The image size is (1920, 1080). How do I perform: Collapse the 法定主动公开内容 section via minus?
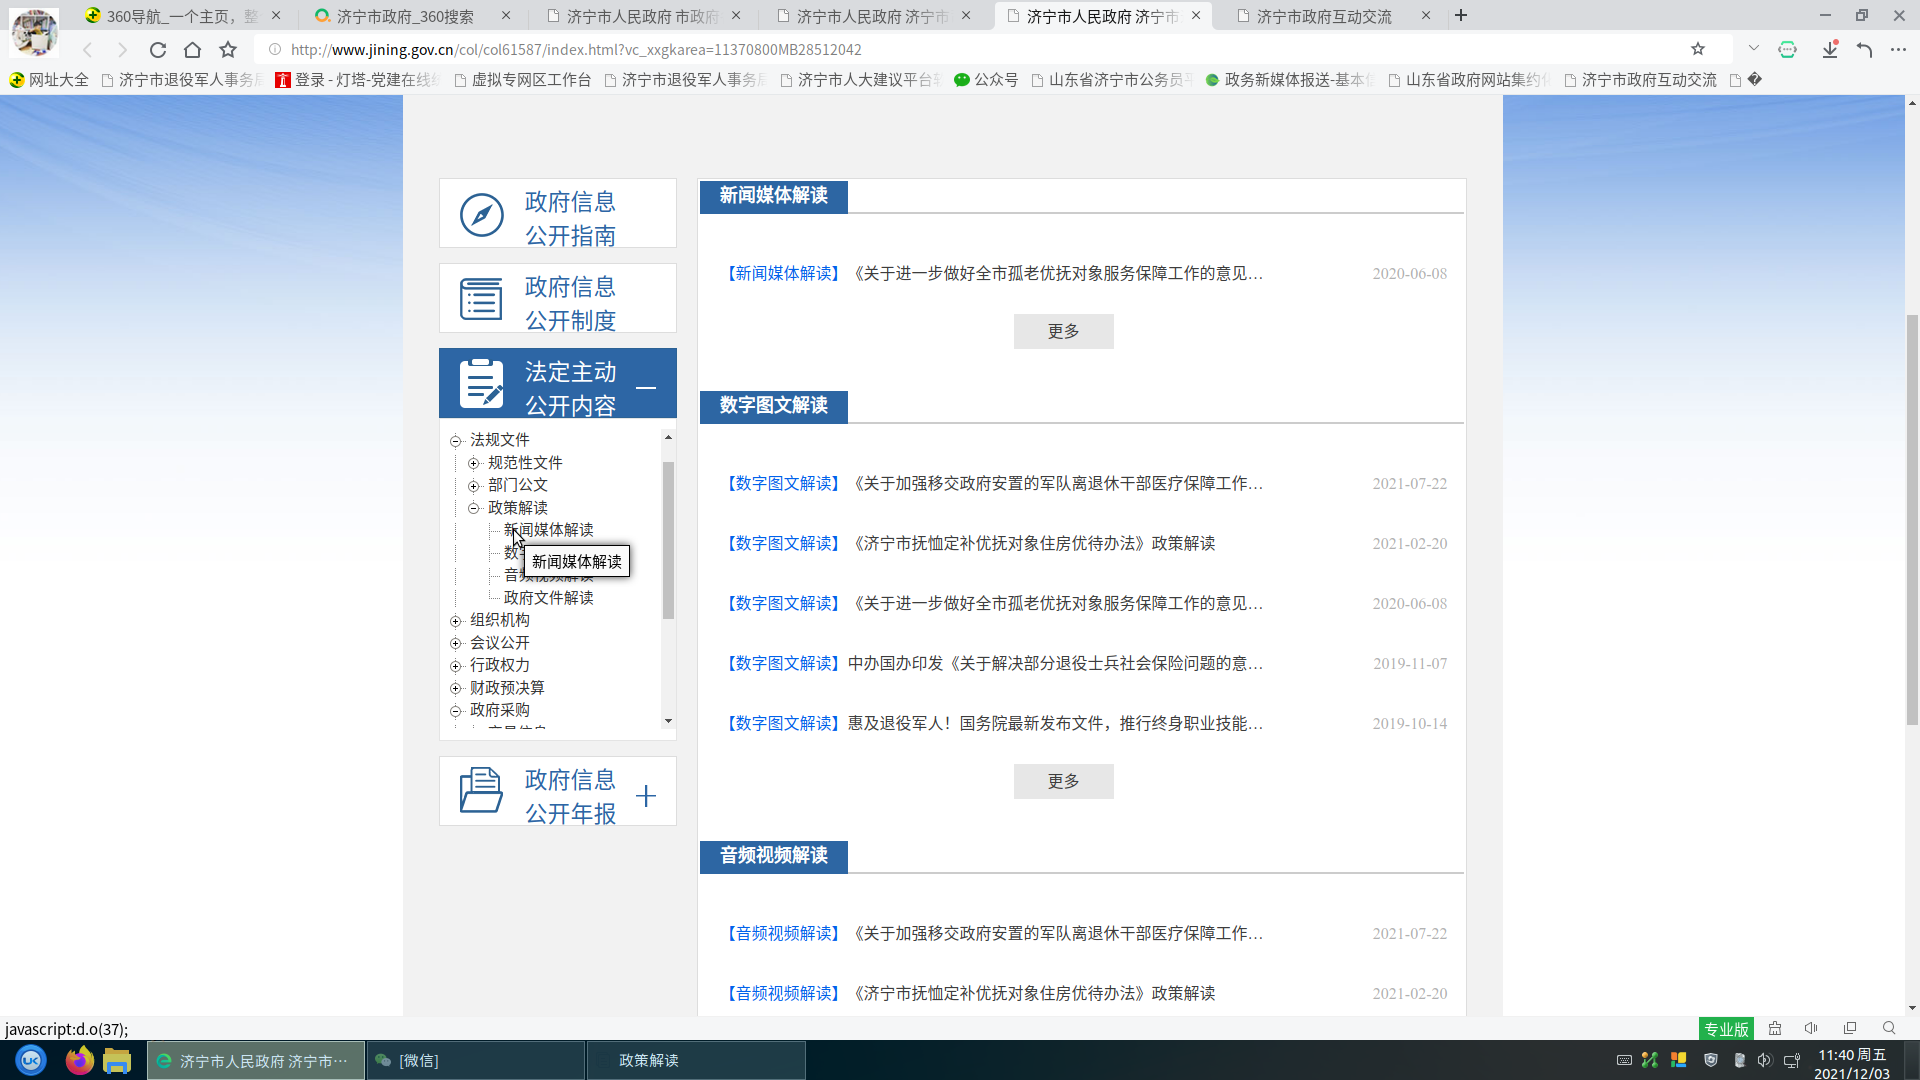click(646, 388)
